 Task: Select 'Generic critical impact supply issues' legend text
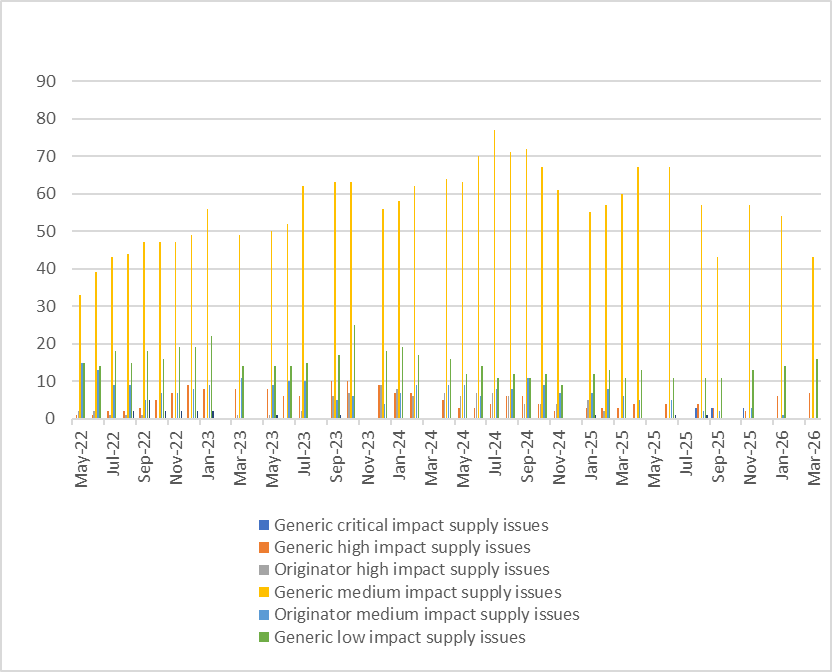coord(410,525)
